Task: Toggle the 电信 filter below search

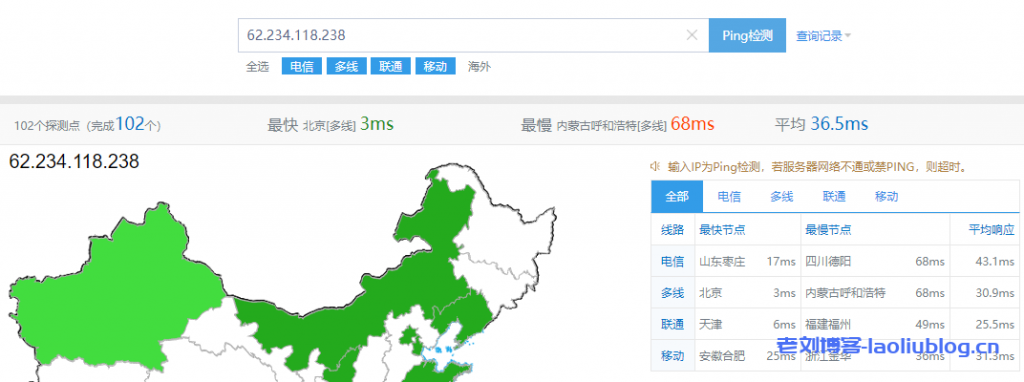Action: coord(302,67)
